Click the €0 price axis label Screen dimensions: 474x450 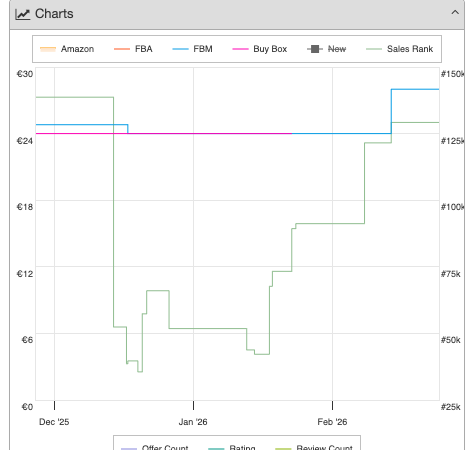pyautogui.click(x=27, y=407)
